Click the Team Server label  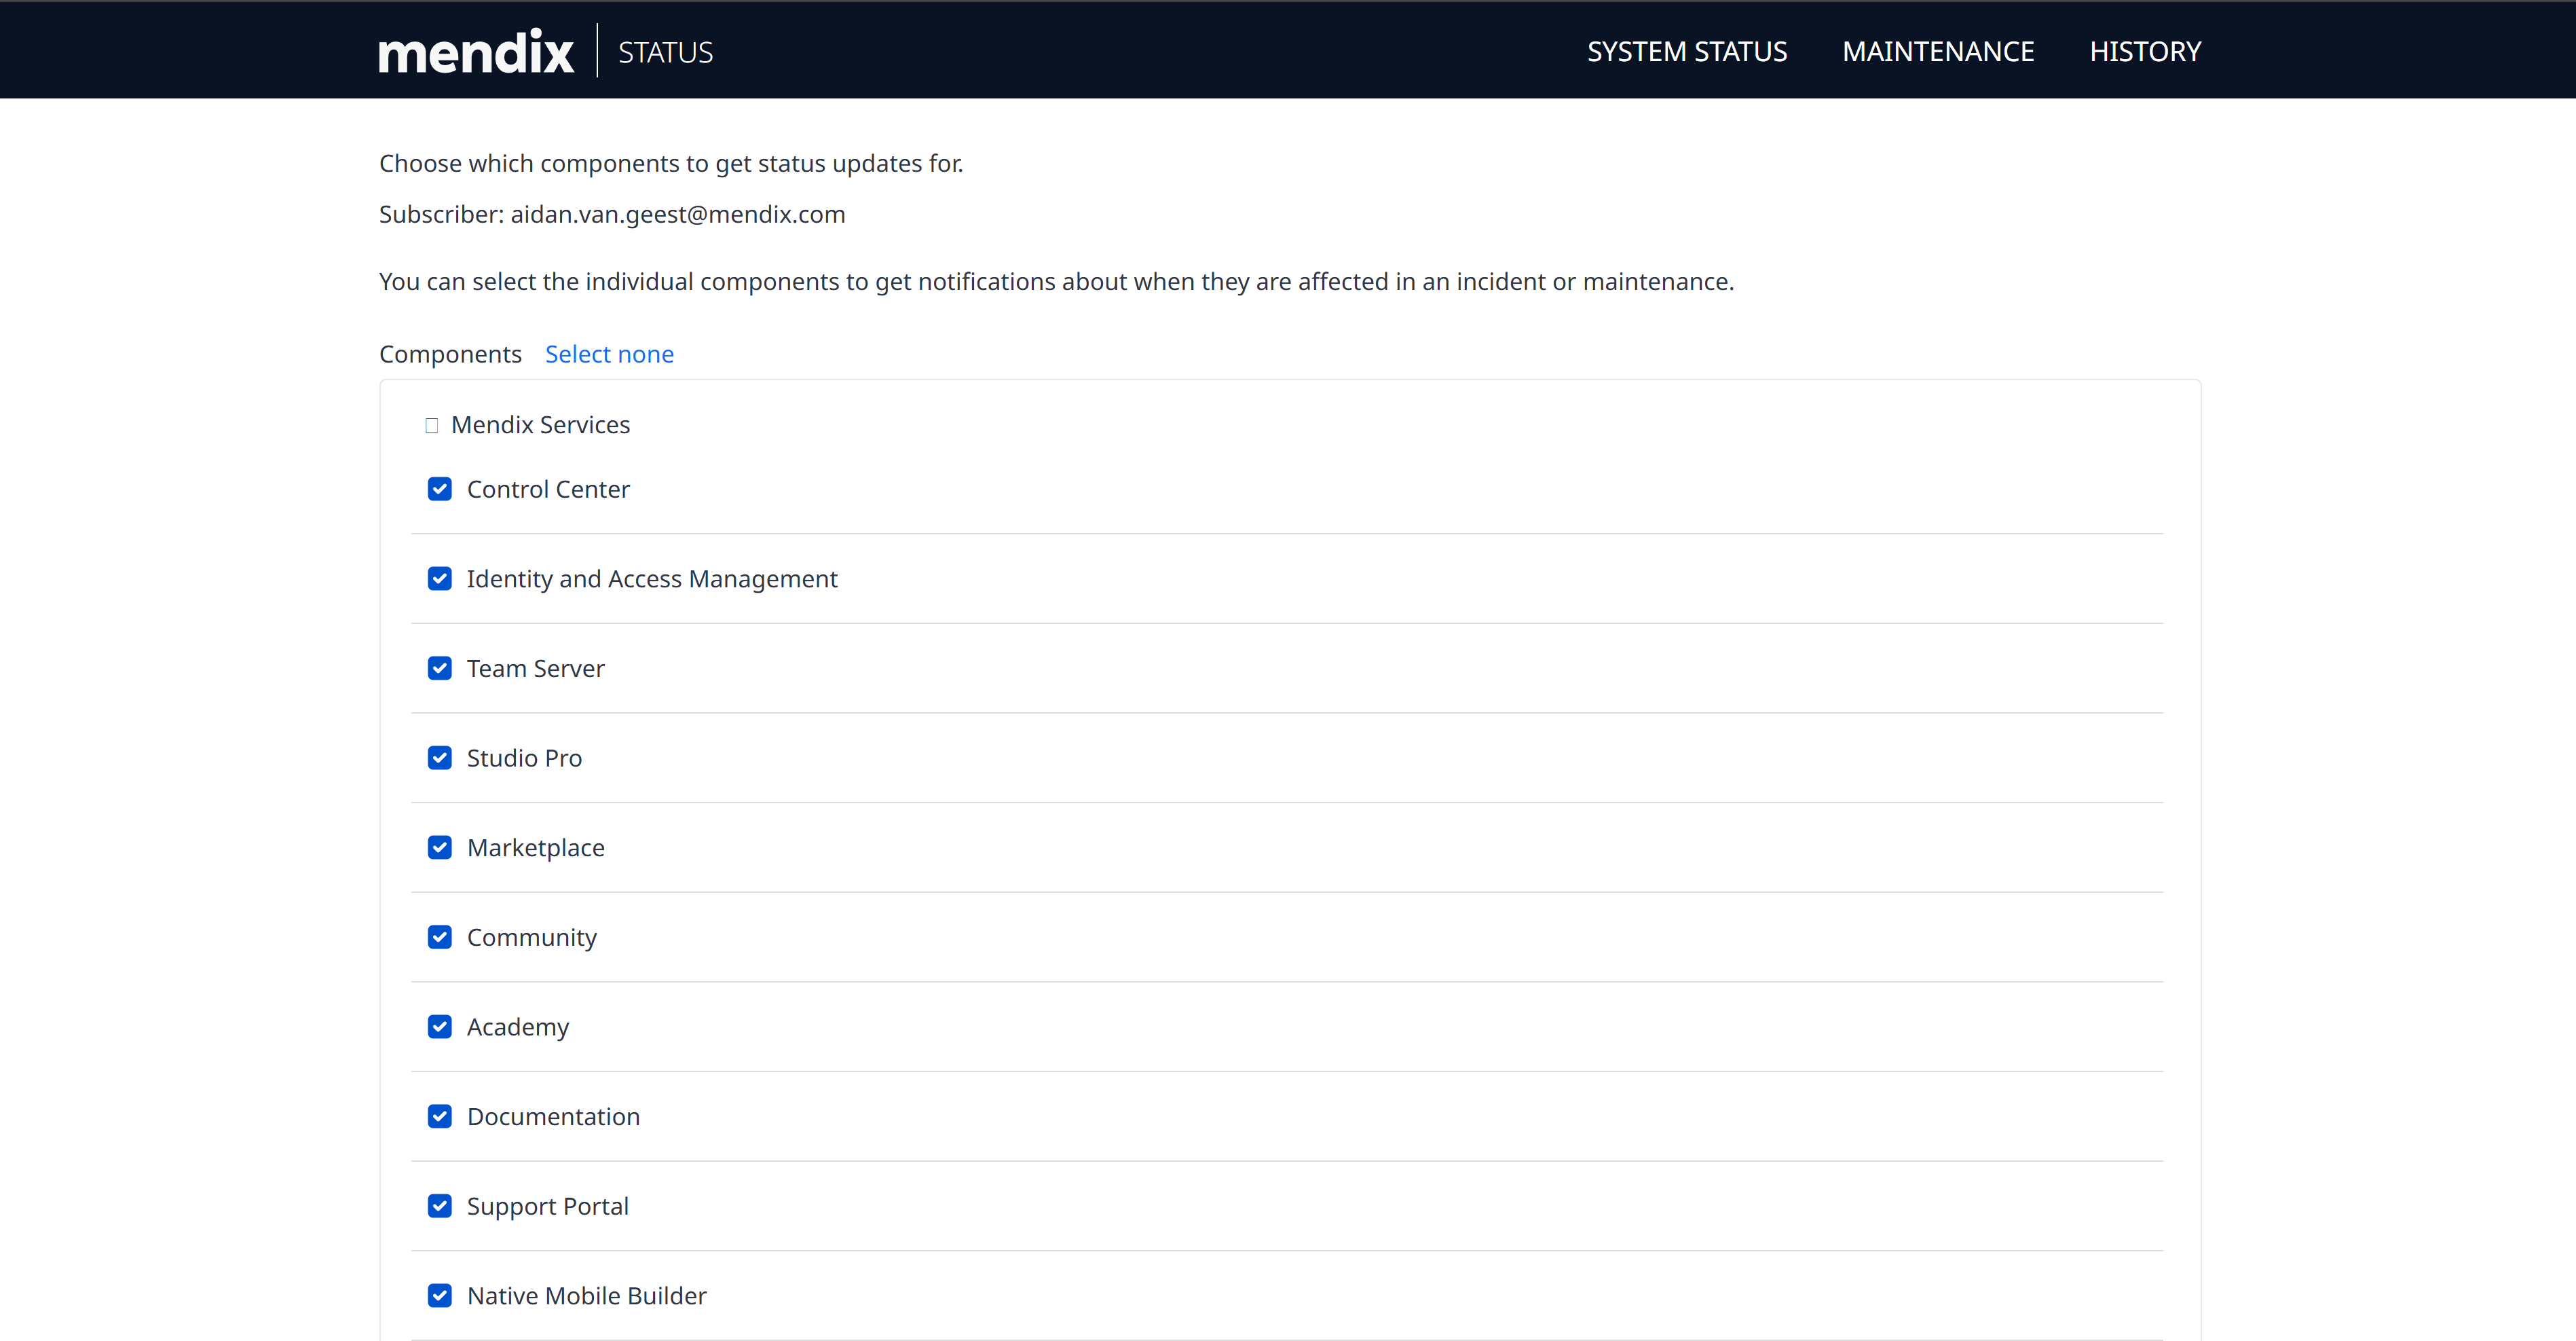(536, 668)
